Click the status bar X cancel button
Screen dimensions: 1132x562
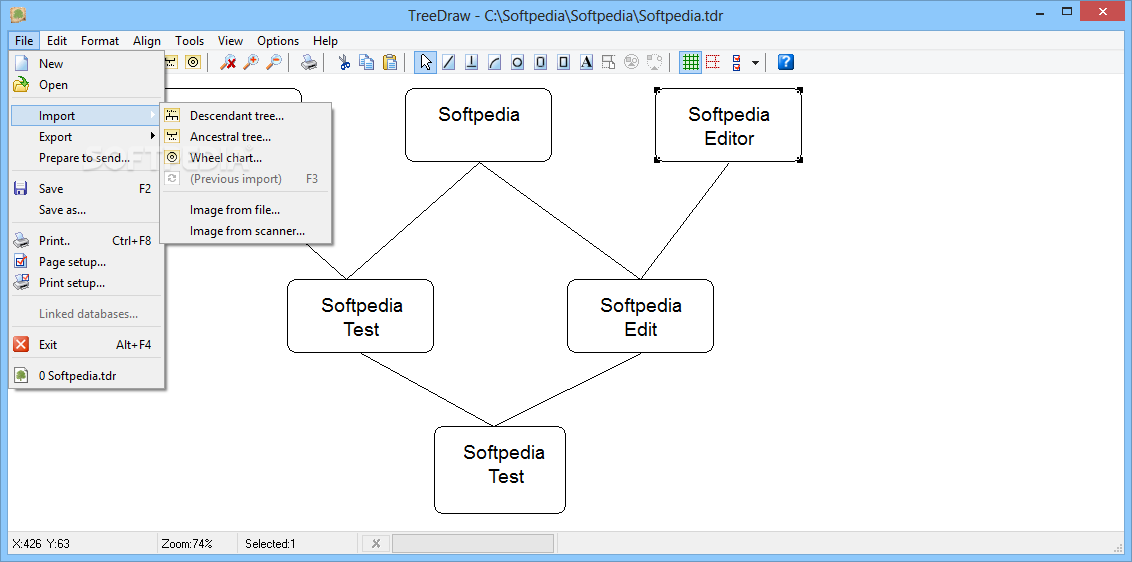(375, 544)
